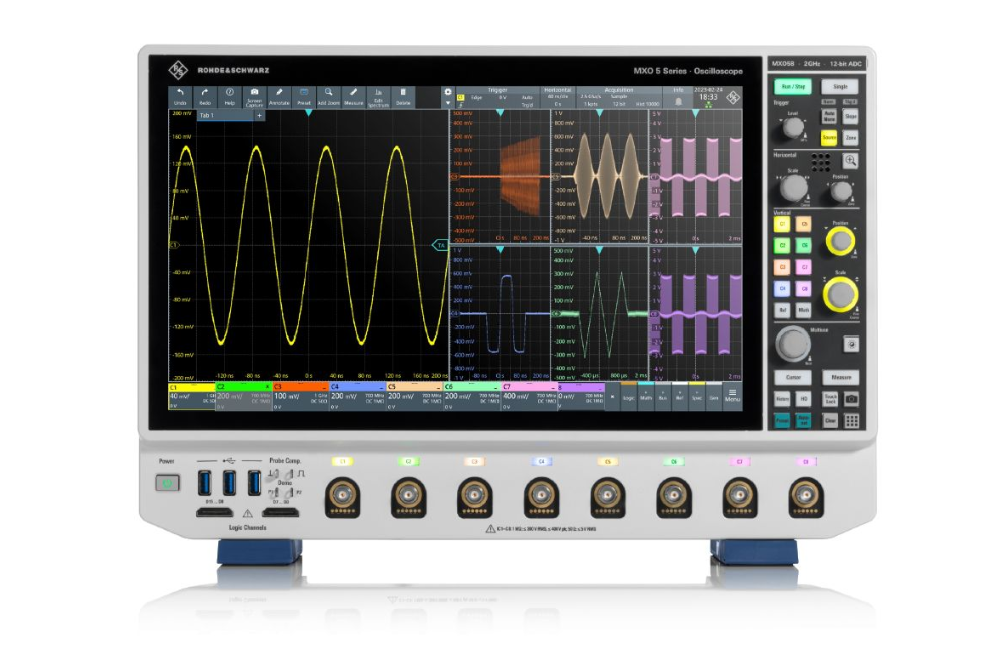Hit the front-panel zoom magnifier key

pos(850,160)
